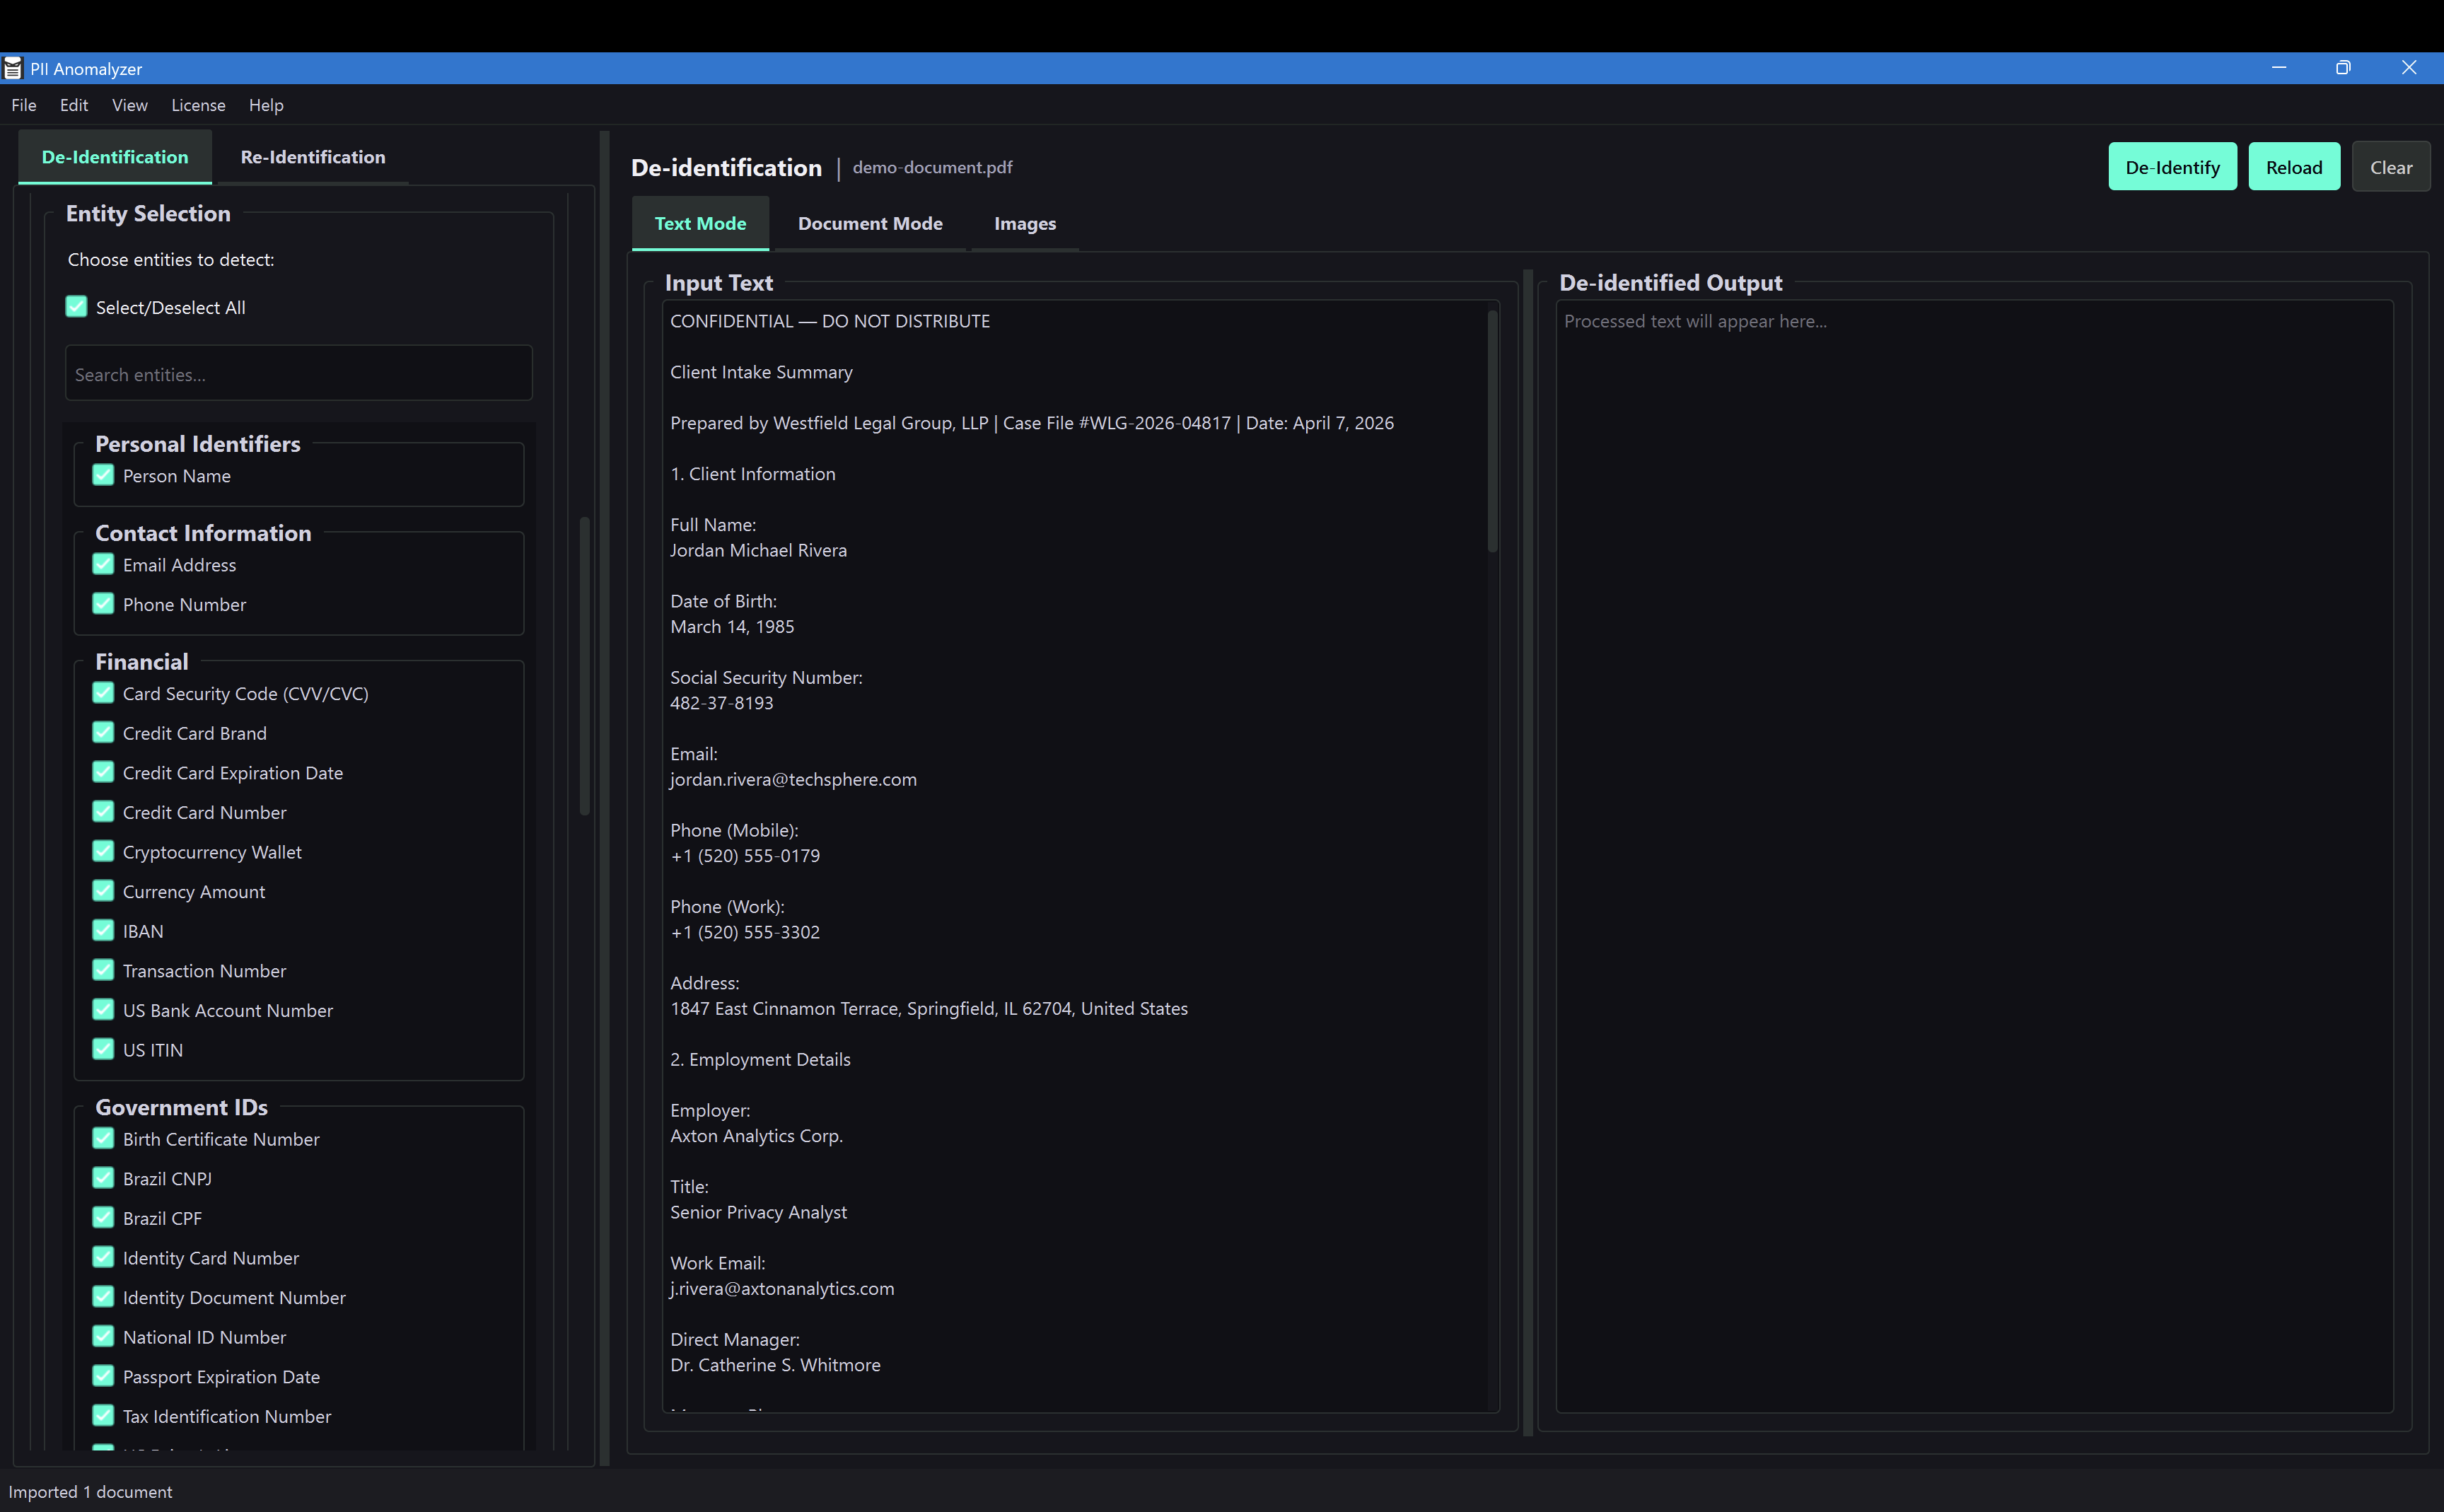The height and width of the screenshot is (1512, 2444).
Task: Click 'Imported 1 document' status bar message
Action: 90,1492
